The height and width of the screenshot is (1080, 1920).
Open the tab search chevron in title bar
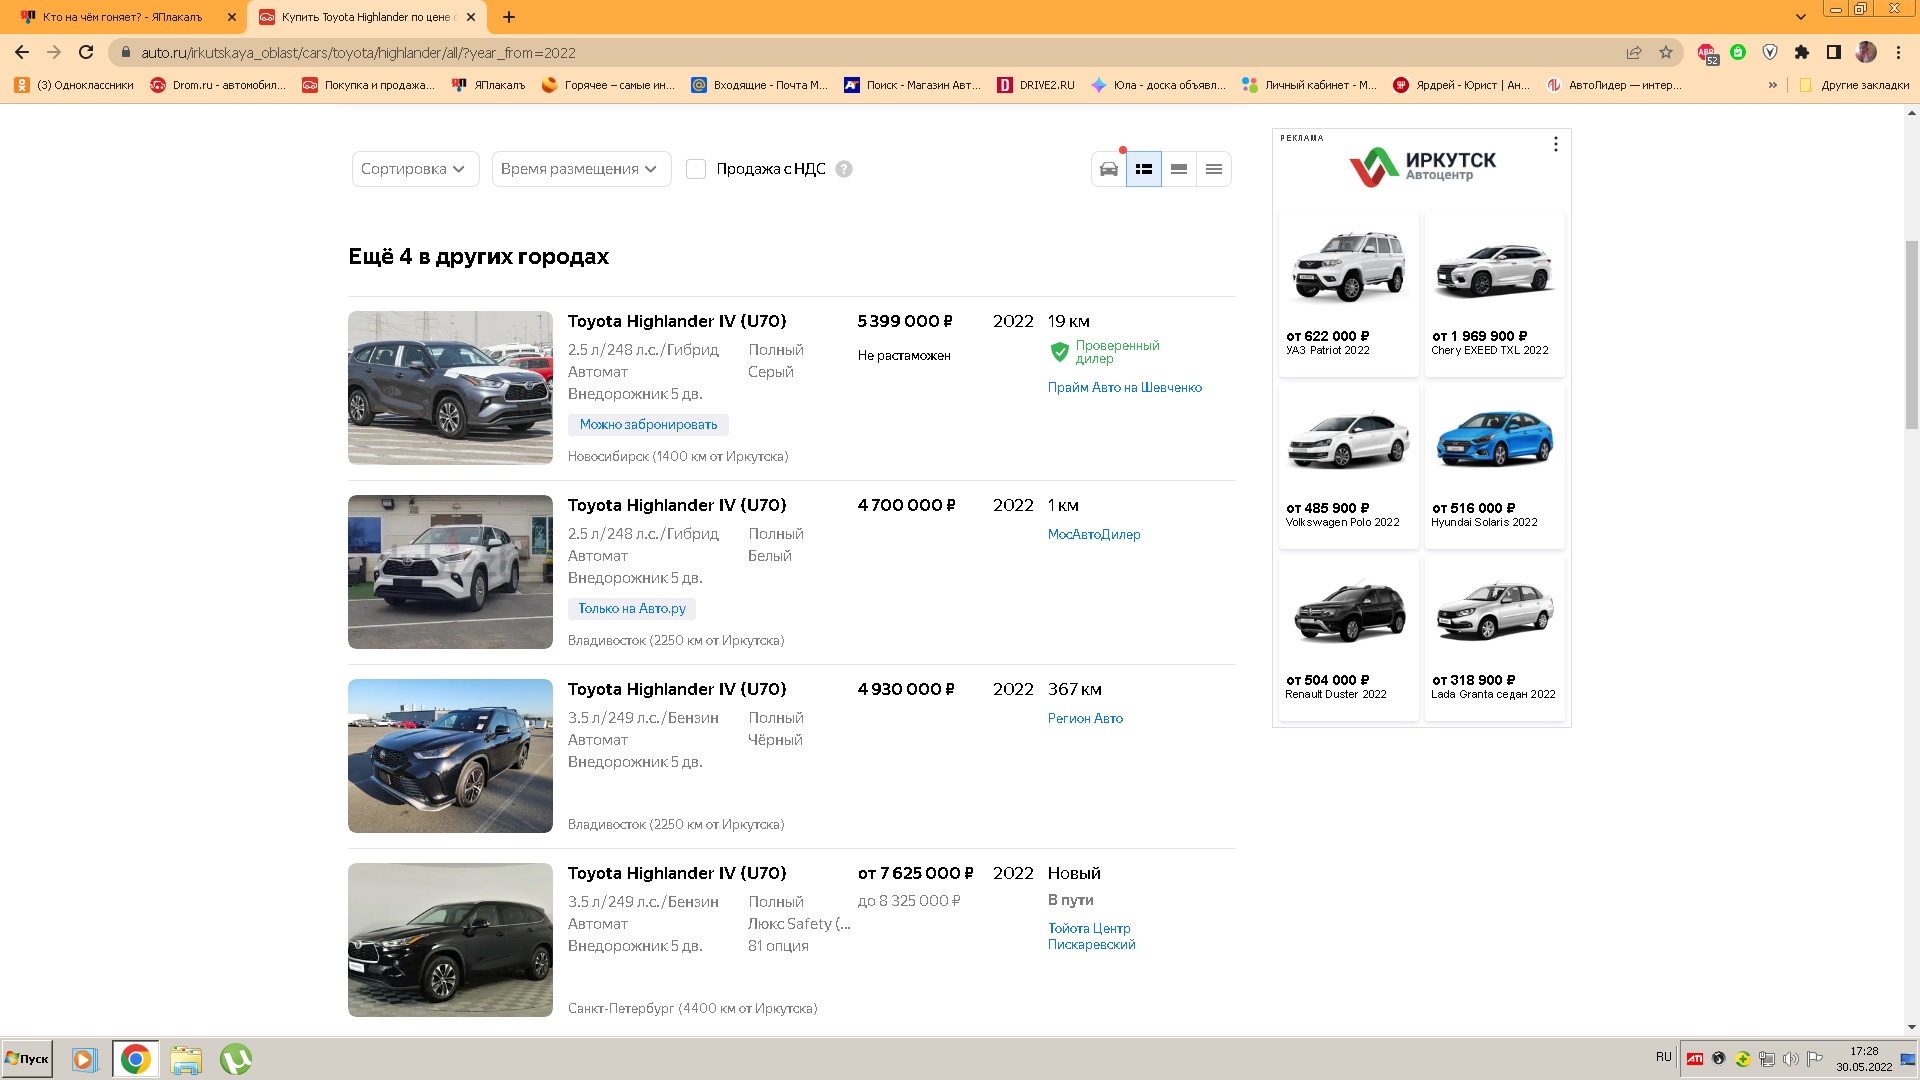coord(1801,17)
